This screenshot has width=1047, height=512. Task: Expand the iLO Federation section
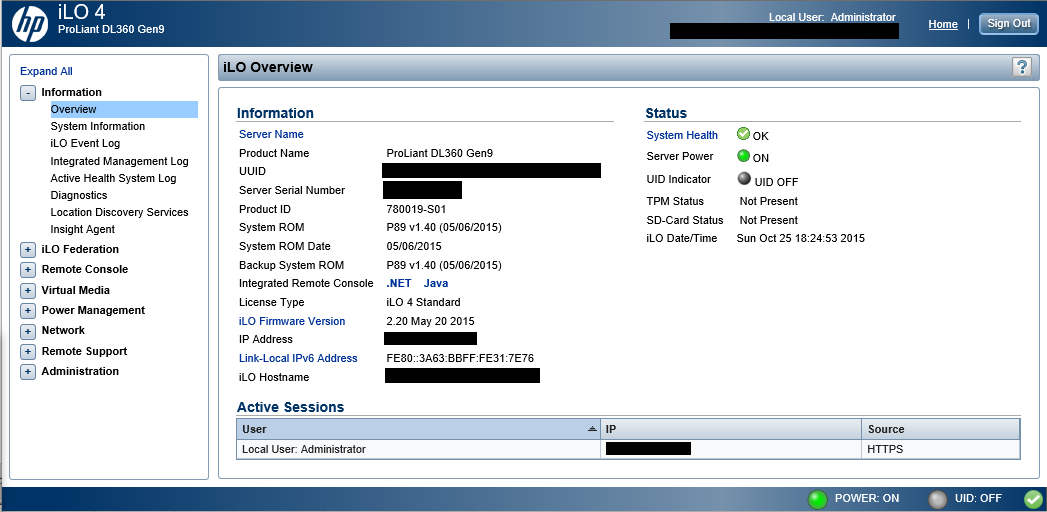pyautogui.click(x=27, y=250)
